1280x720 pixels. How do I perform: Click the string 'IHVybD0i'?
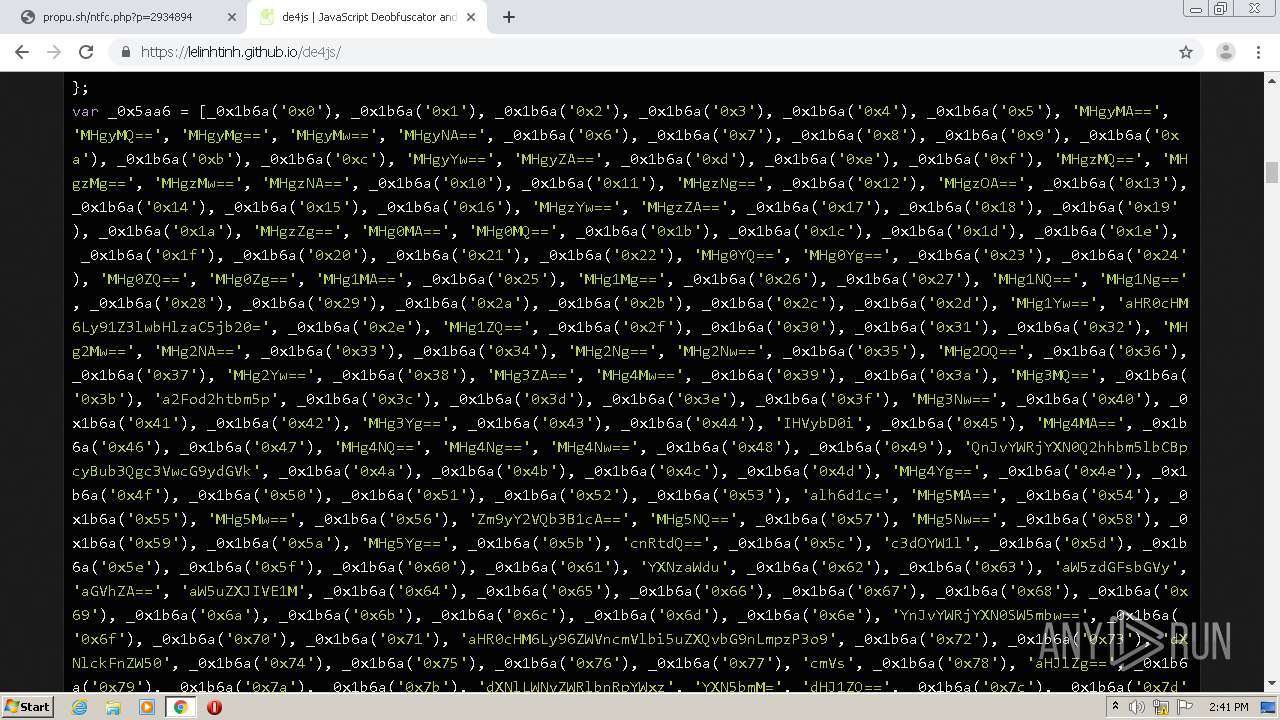point(820,423)
